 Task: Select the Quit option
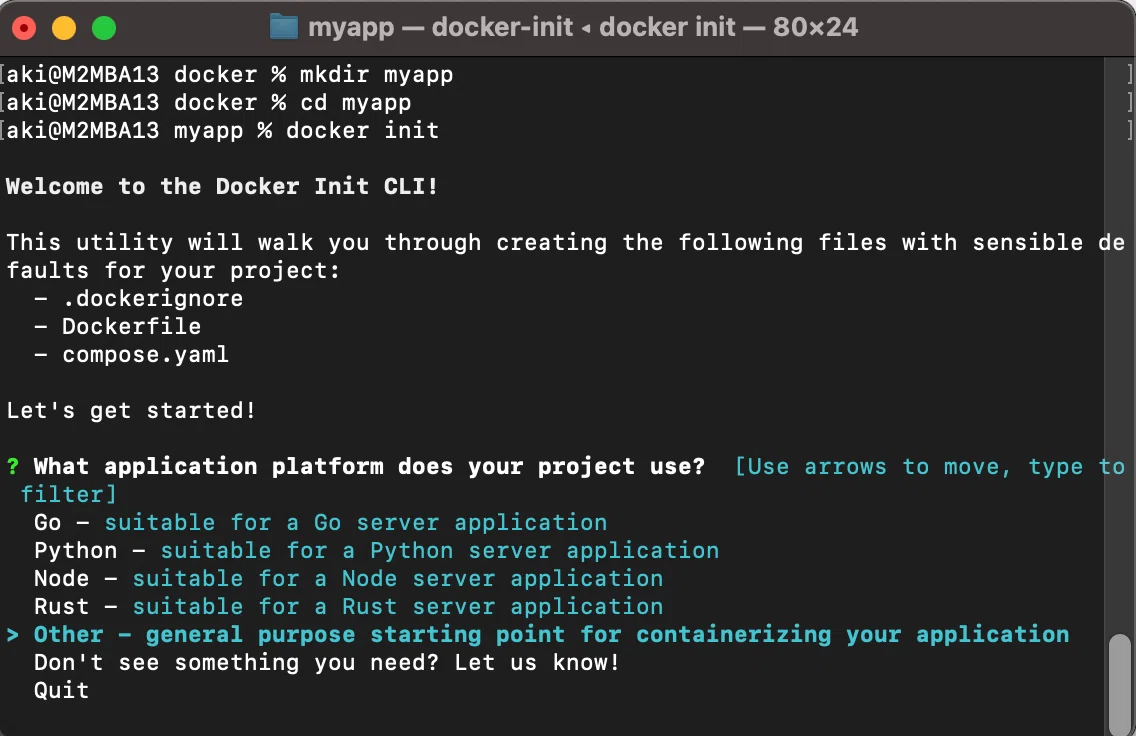pos(62,690)
